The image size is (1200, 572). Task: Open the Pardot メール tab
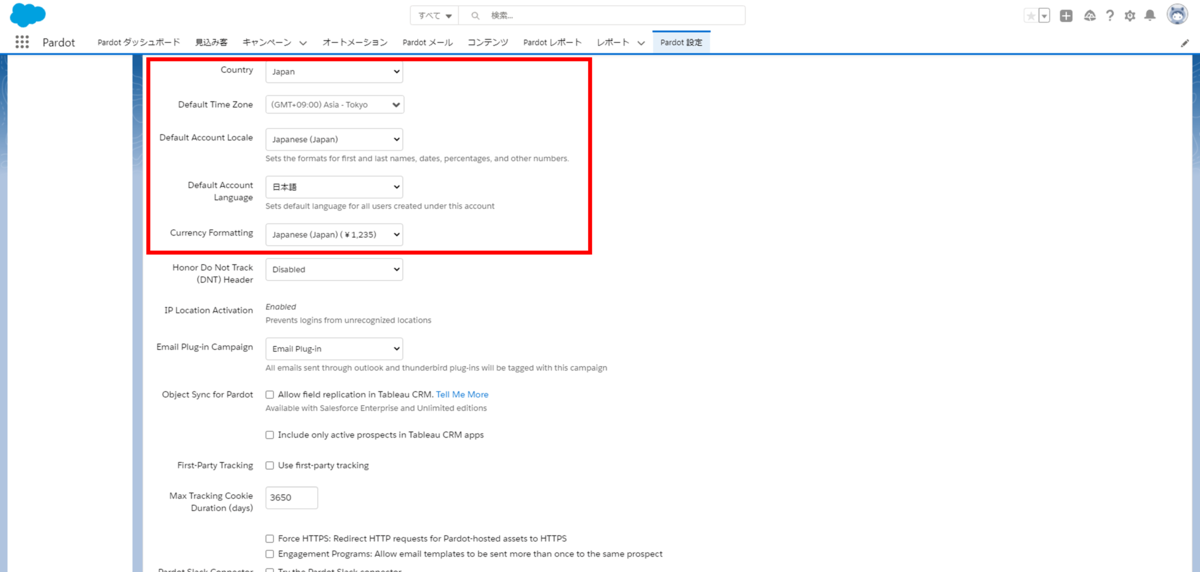pos(428,43)
